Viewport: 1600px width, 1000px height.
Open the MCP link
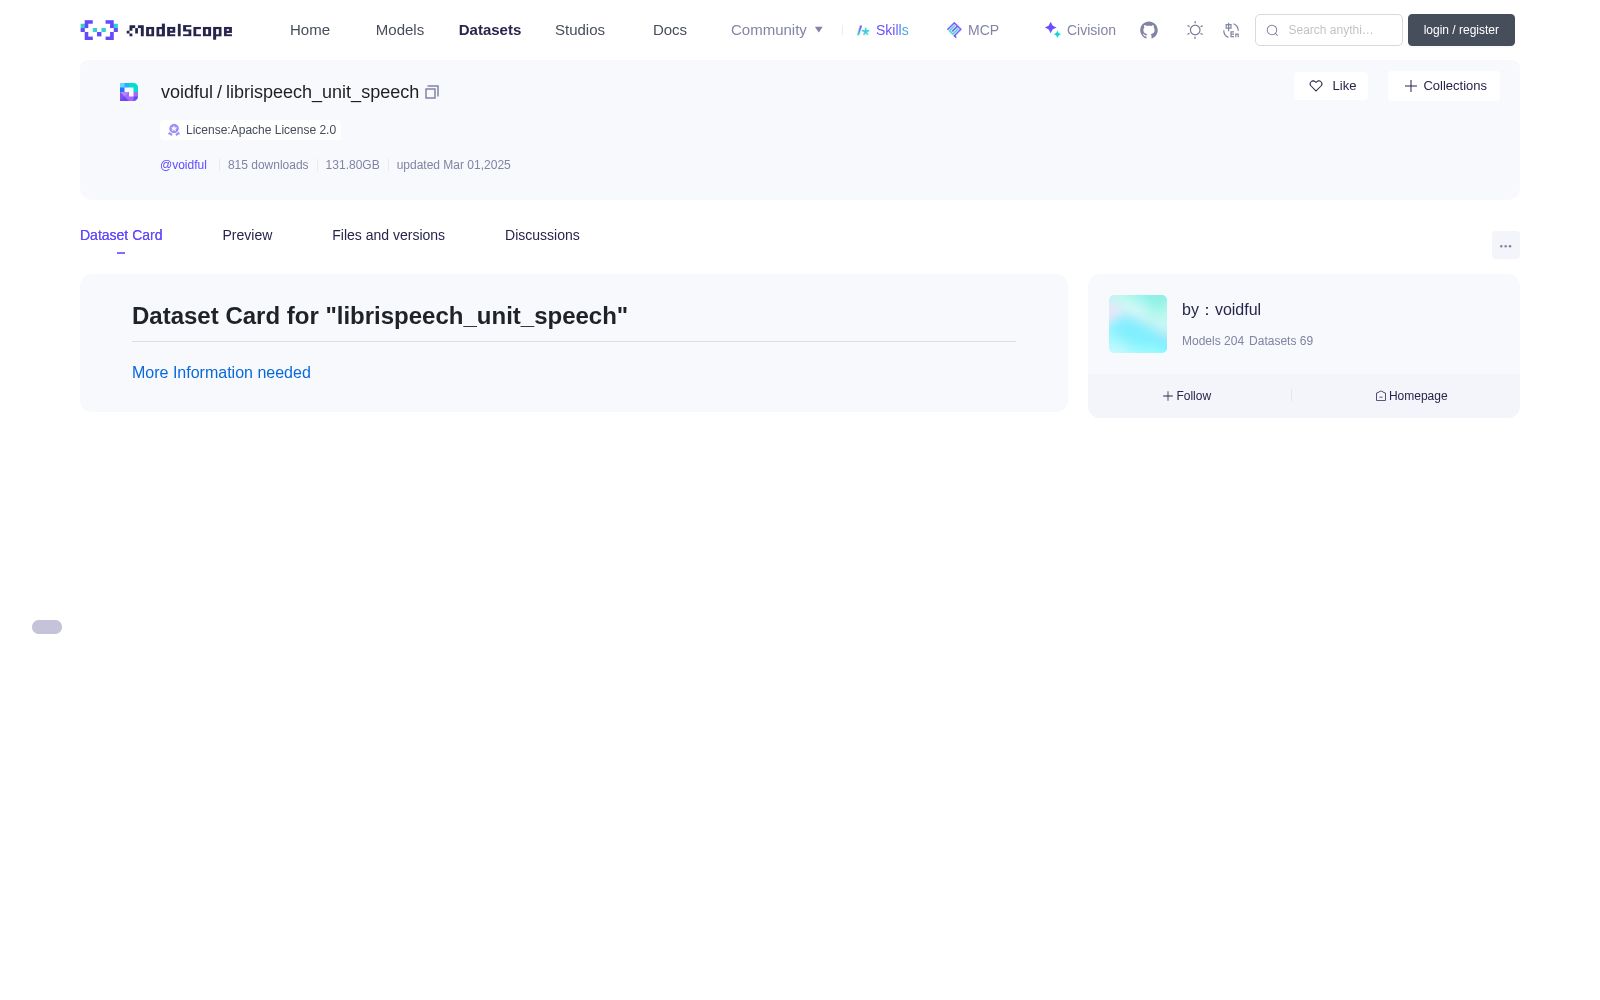(x=972, y=30)
